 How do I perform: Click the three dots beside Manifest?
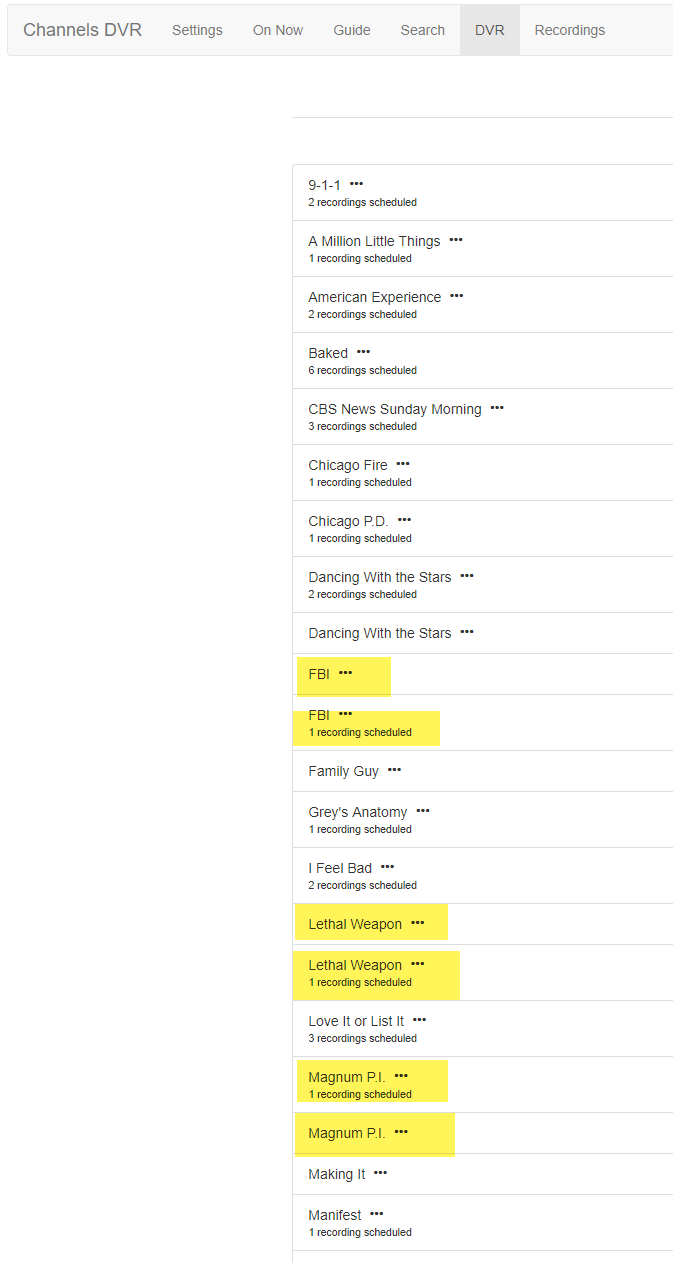[376, 1214]
